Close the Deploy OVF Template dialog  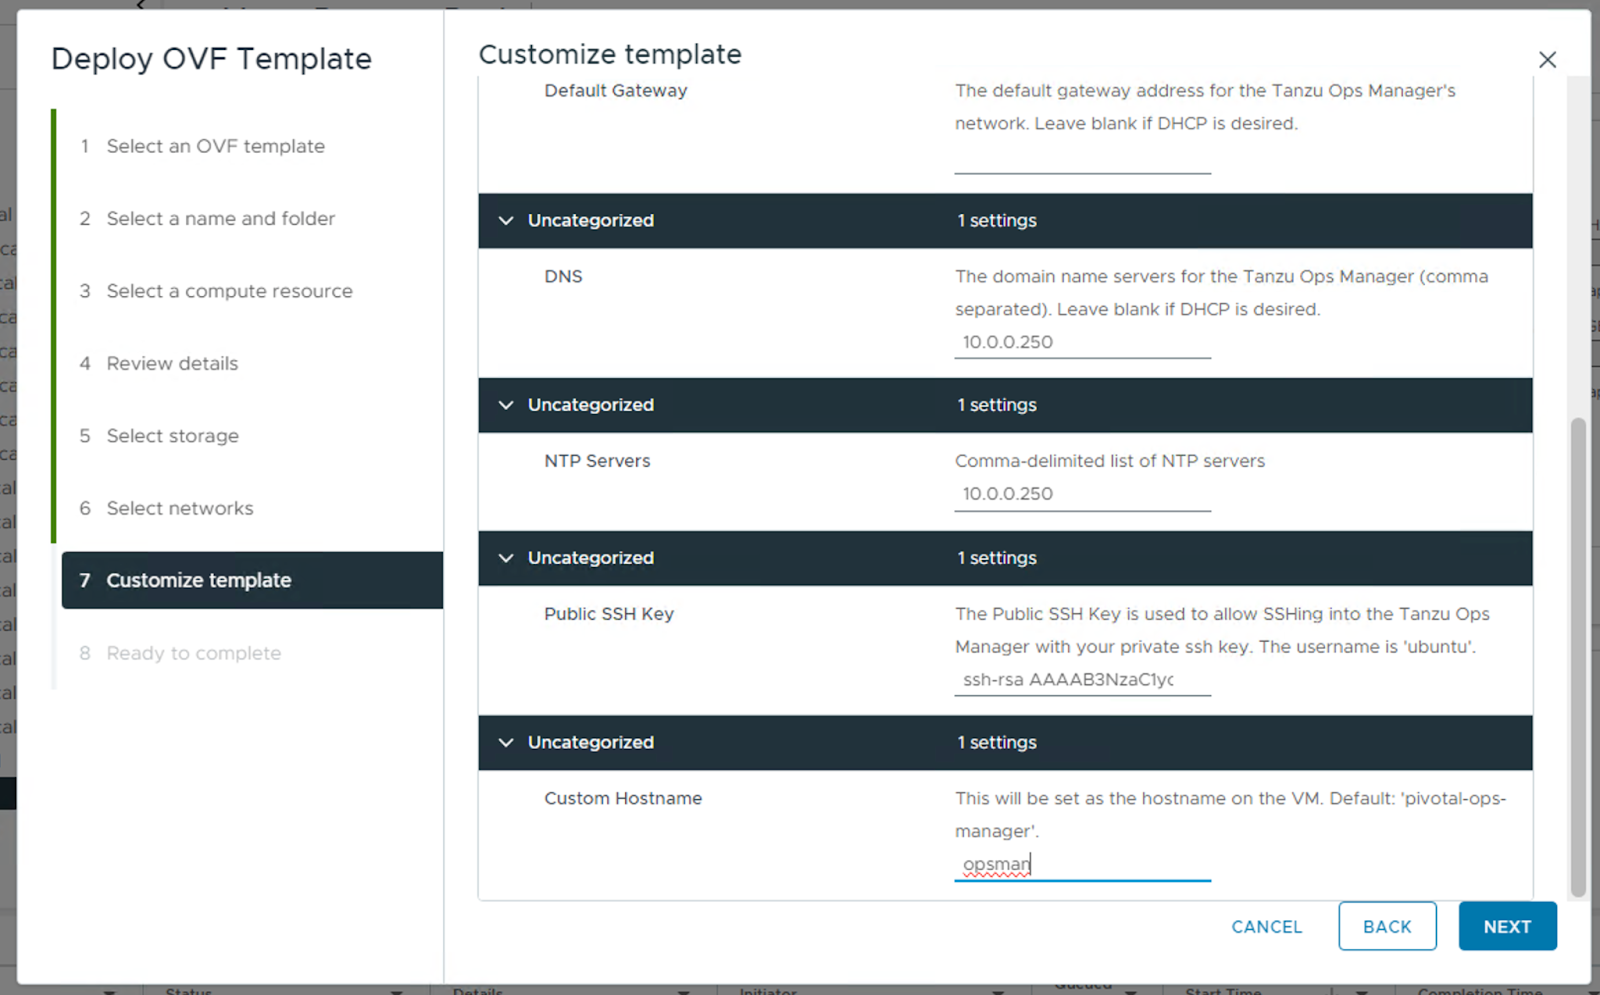[1547, 60]
